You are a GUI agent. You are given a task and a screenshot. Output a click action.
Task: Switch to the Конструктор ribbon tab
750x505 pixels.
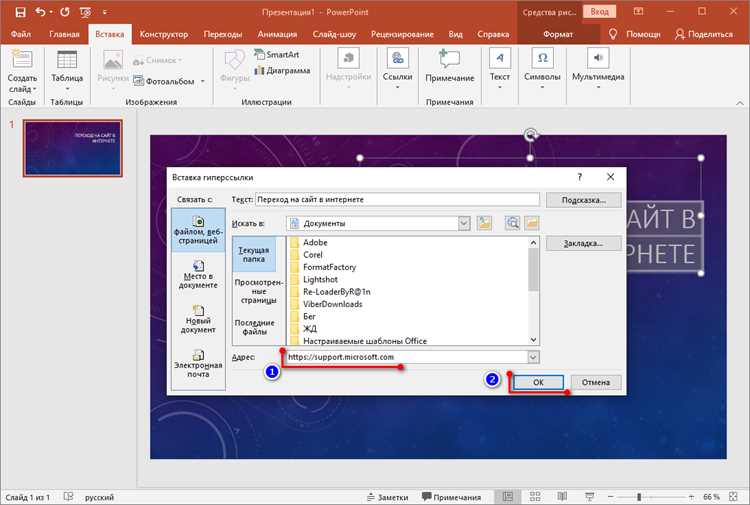tap(164, 34)
